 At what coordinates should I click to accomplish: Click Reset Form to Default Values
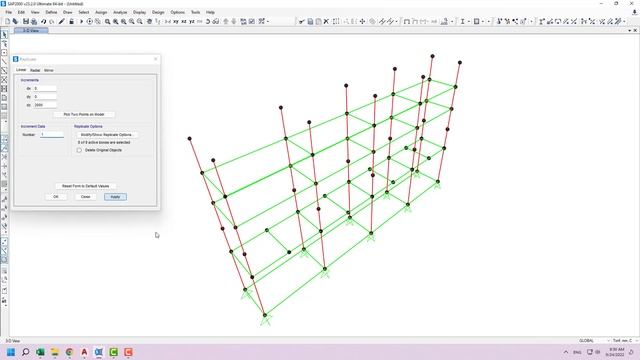coord(86,186)
